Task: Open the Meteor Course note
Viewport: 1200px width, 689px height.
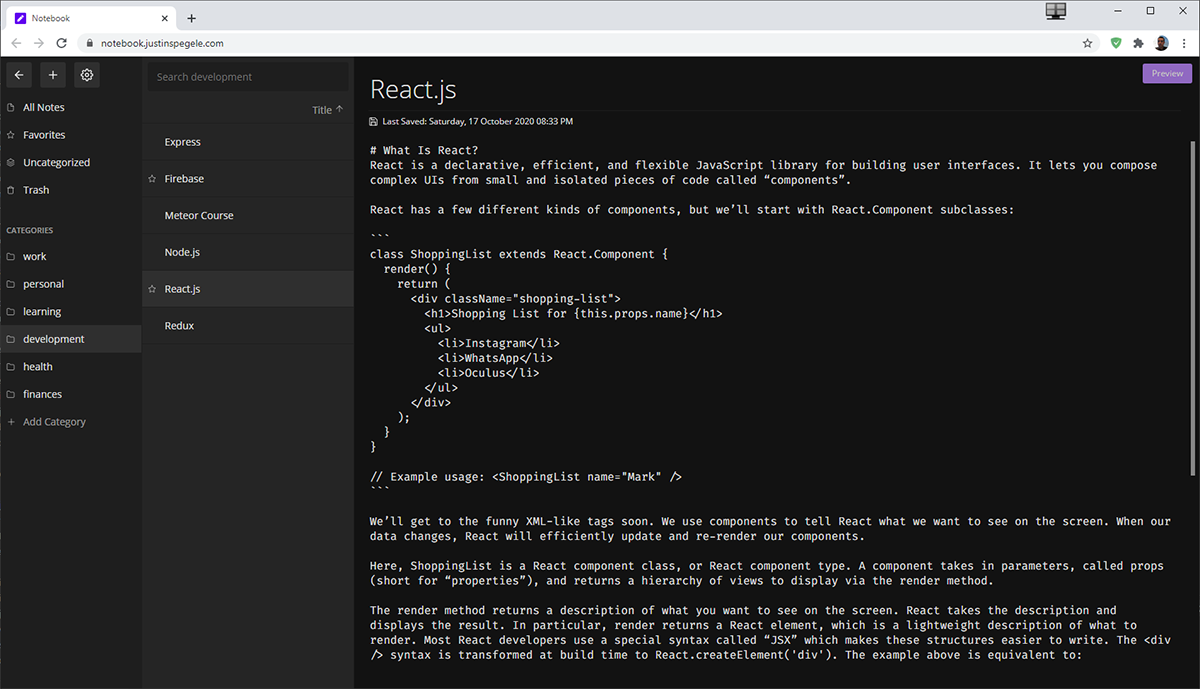Action: [199, 216]
